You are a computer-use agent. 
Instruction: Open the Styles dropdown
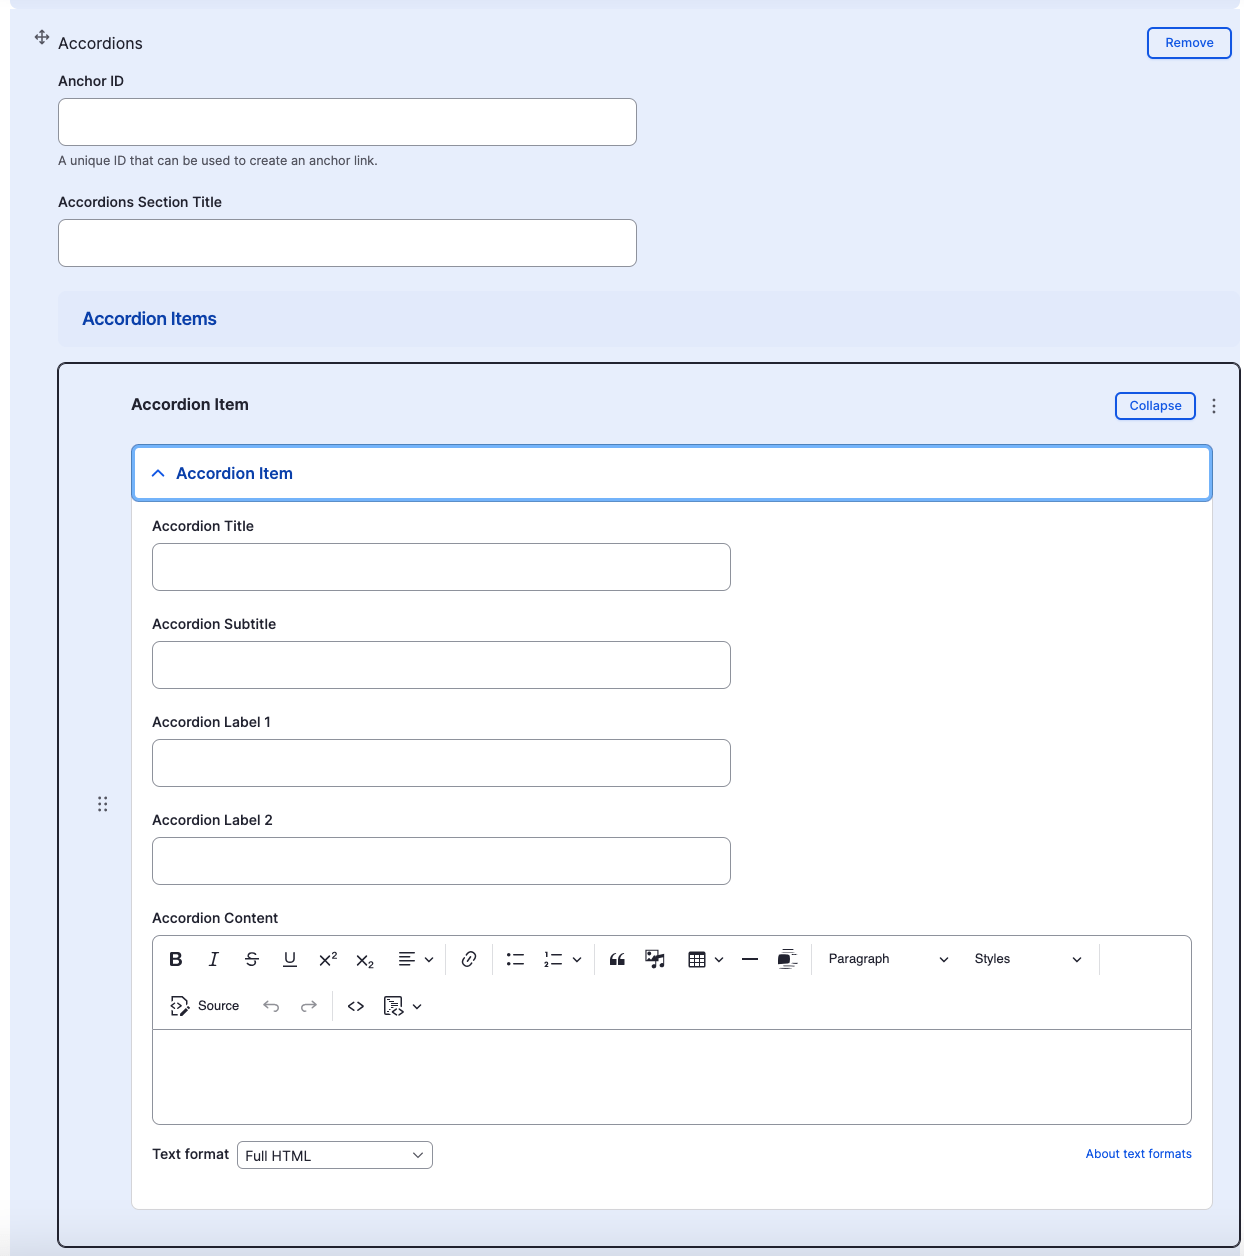pyautogui.click(x=1028, y=959)
